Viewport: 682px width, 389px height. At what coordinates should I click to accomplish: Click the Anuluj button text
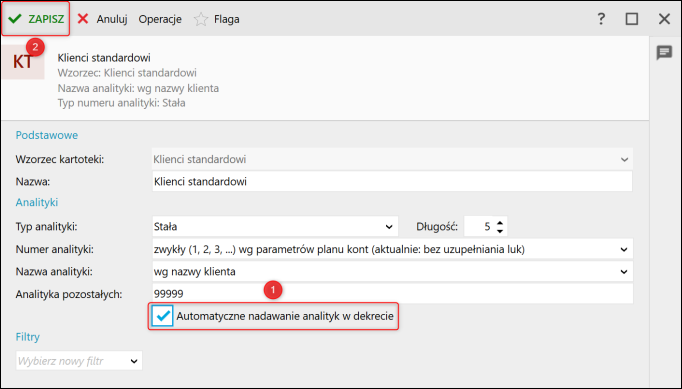click(112, 19)
